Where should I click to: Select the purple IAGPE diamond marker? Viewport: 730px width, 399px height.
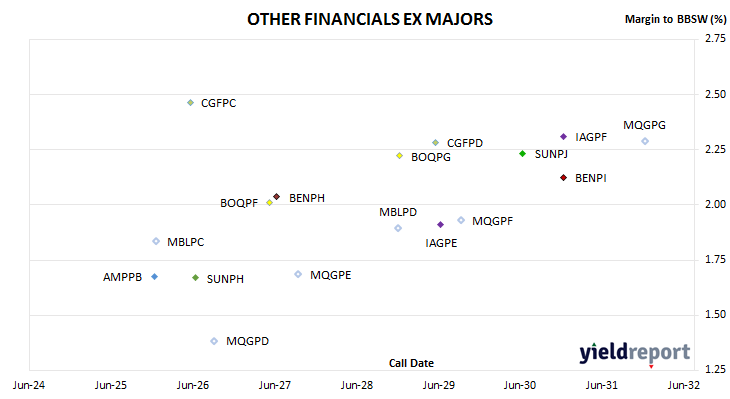click(440, 225)
